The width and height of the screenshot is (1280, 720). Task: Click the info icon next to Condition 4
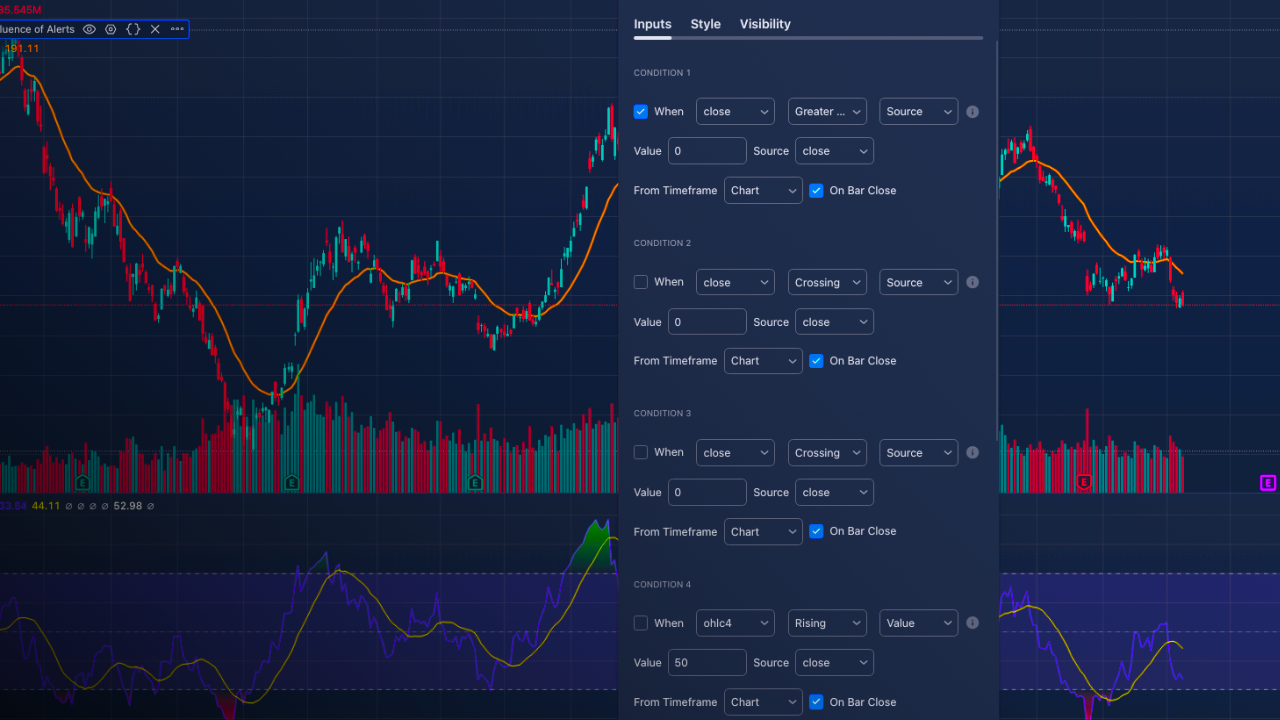(x=972, y=622)
